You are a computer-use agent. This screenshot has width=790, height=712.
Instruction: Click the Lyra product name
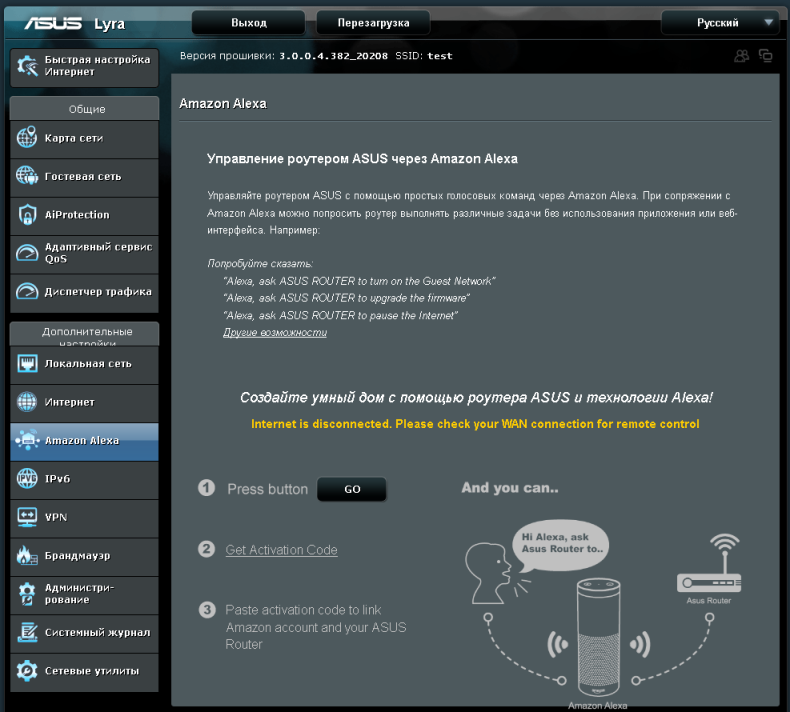109,24
